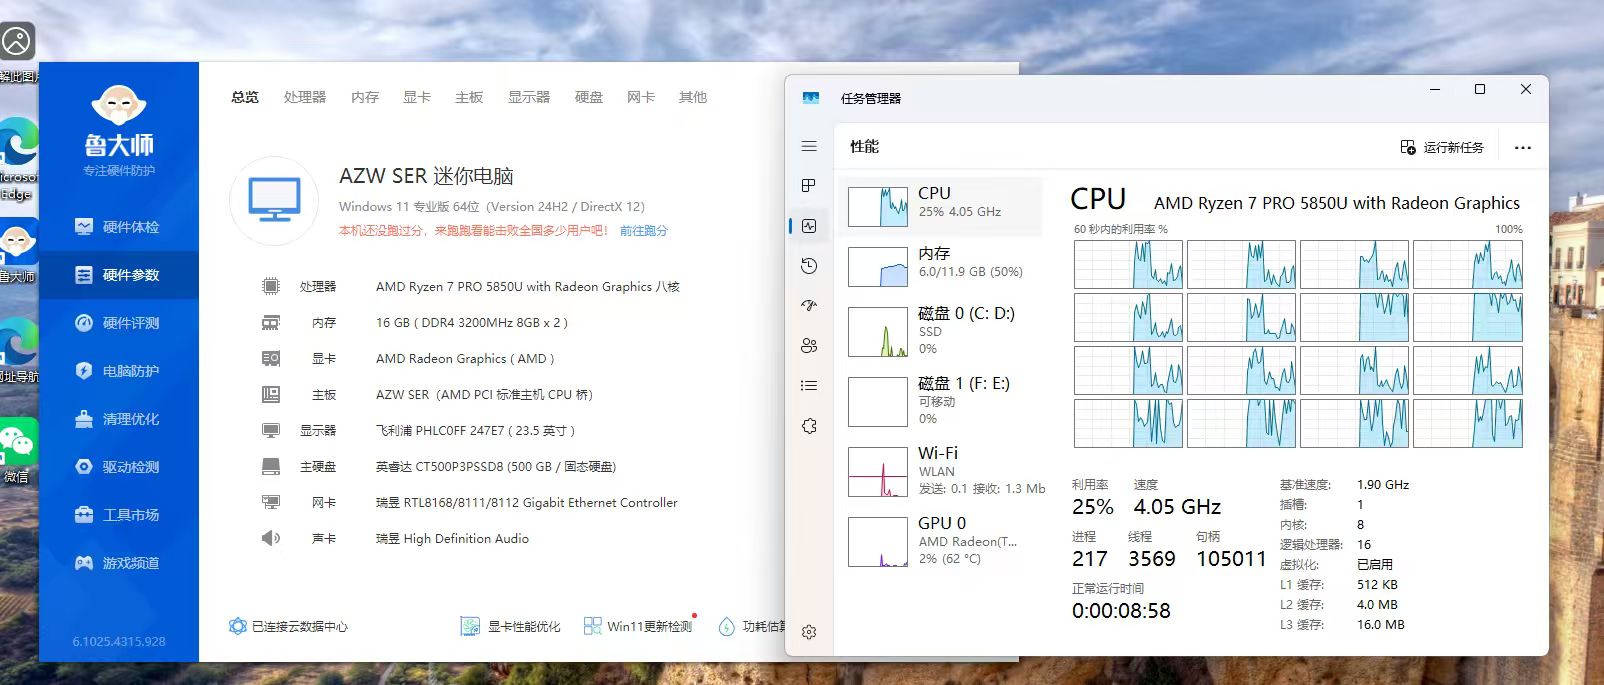Select 磁盘 0 (C: D:) entry
This screenshot has height=685, width=1604.
click(x=940, y=331)
